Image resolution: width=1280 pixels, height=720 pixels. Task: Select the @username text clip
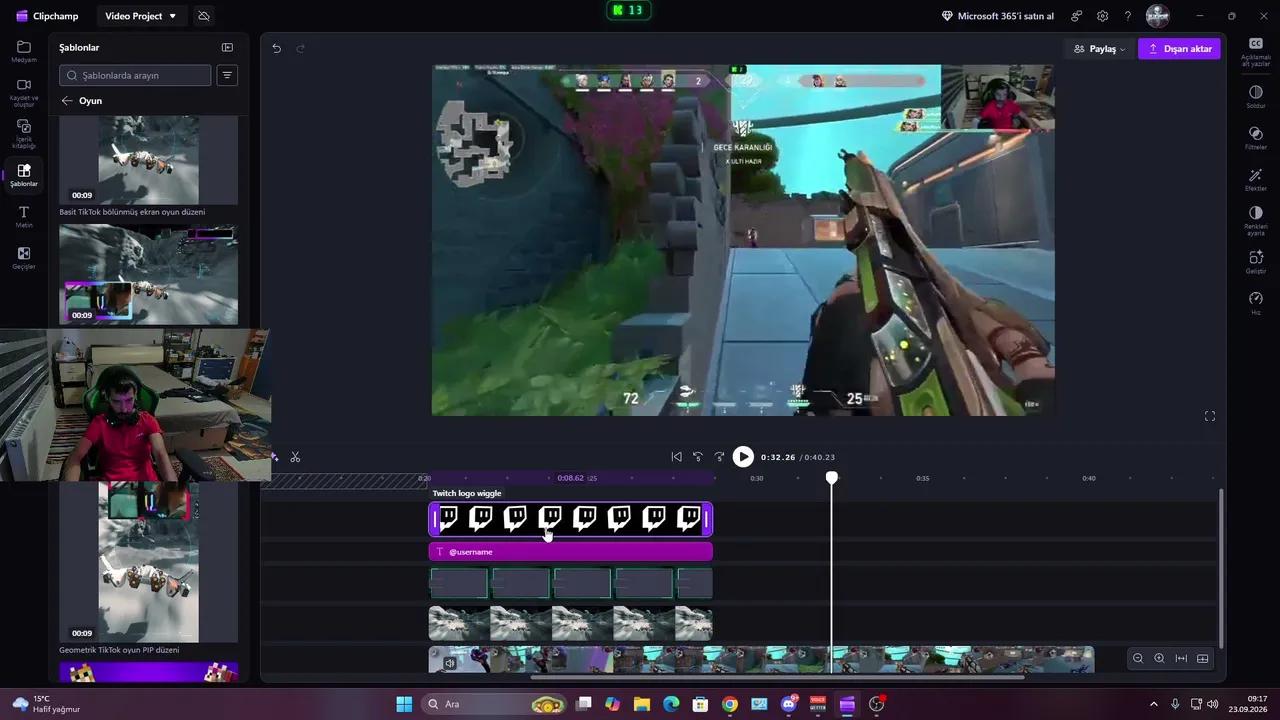pyautogui.click(x=571, y=552)
